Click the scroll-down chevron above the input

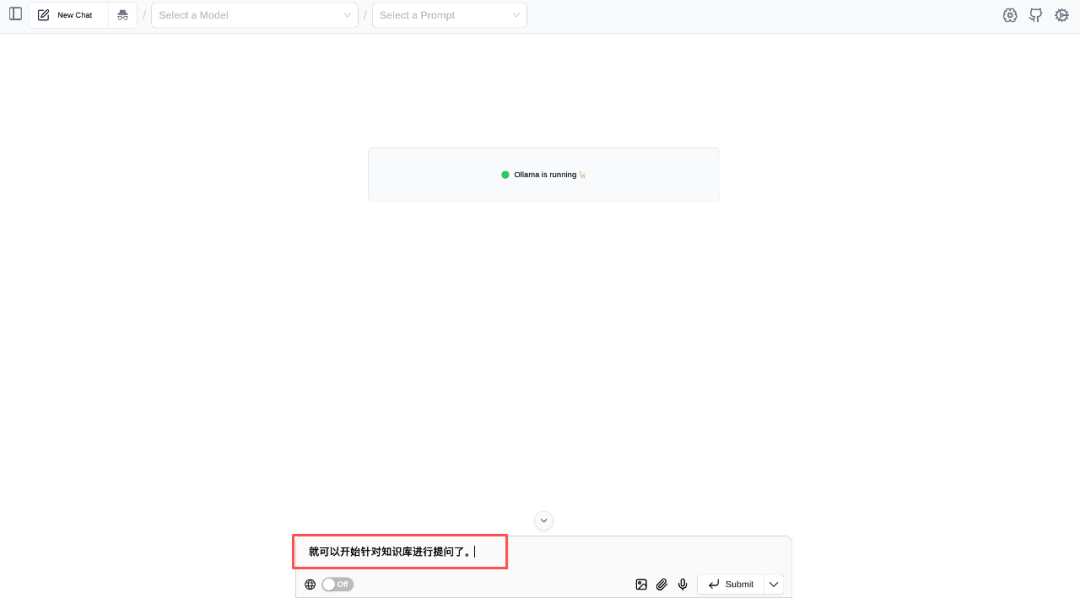(543, 520)
